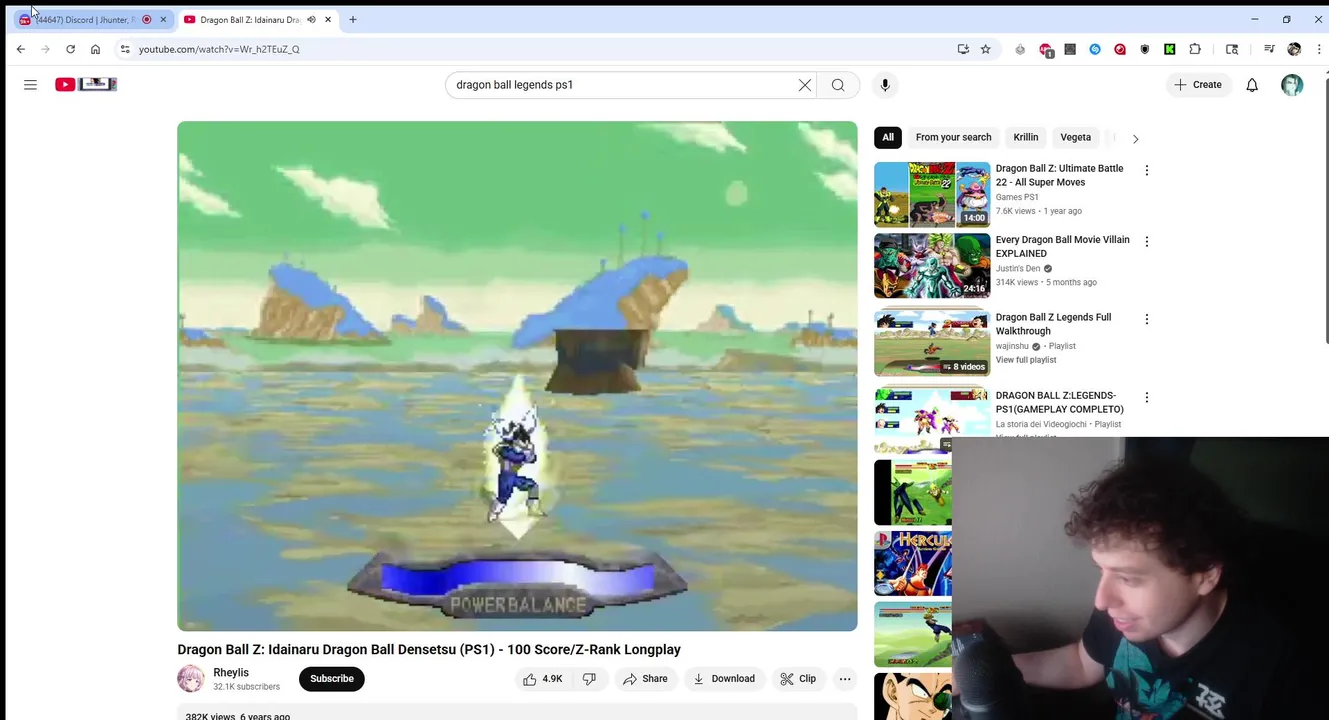Screen dimensions: 1329x720
Task: Open the browser home page
Action: click(95, 49)
